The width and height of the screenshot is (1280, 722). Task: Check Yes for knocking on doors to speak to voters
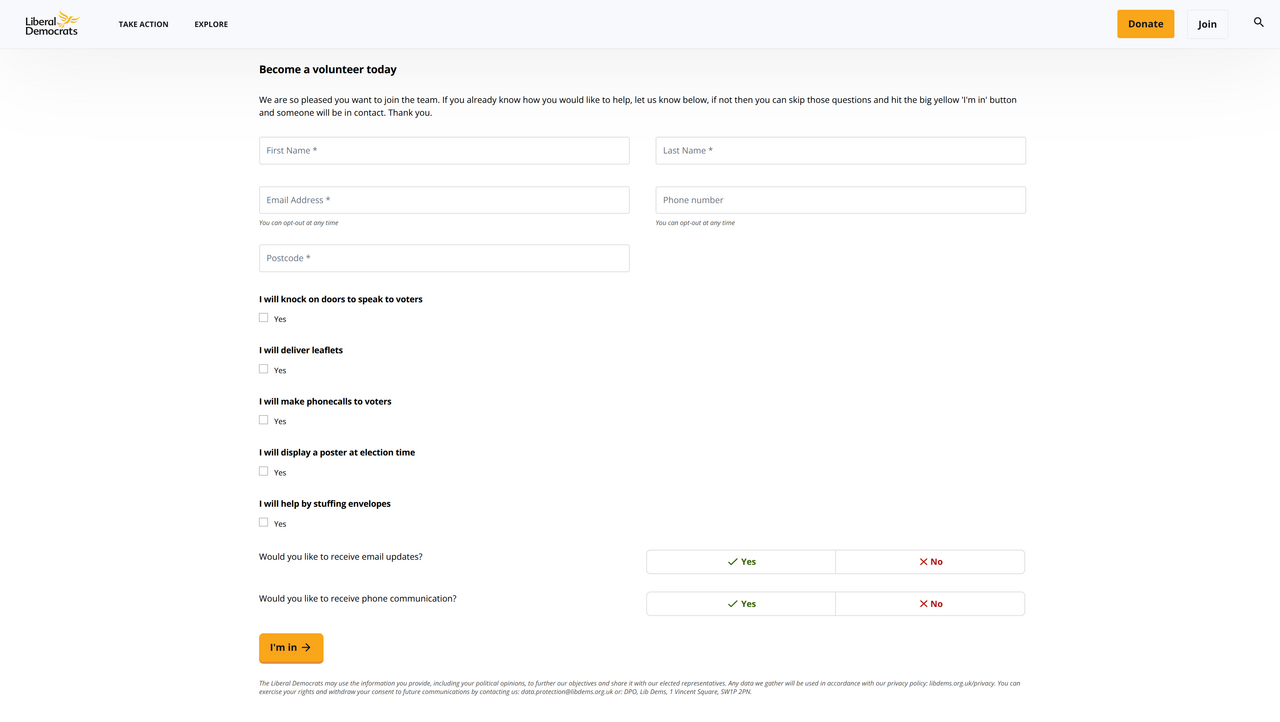(x=262, y=317)
